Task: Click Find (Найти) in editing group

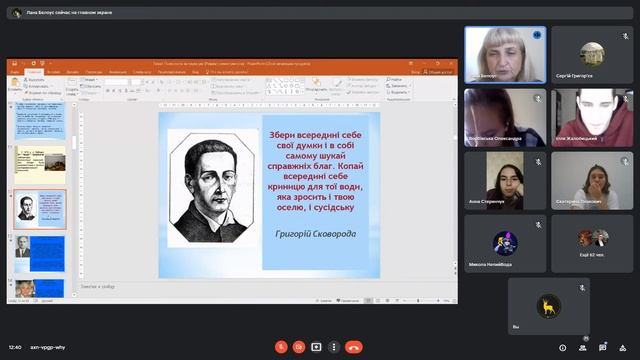Action: [x=394, y=80]
